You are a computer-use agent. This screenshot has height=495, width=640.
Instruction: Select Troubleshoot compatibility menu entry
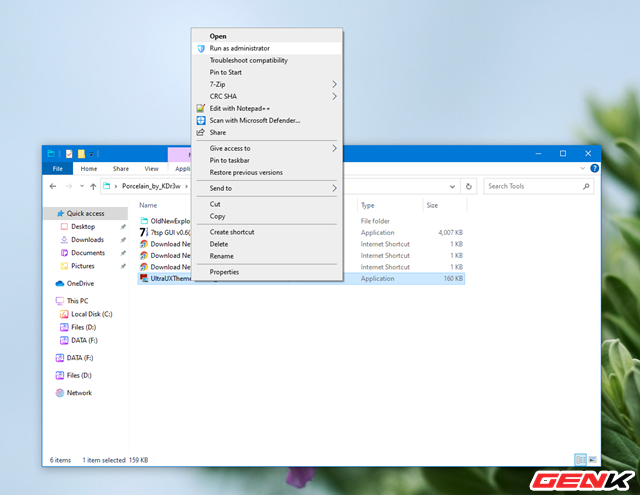[x=267, y=60]
